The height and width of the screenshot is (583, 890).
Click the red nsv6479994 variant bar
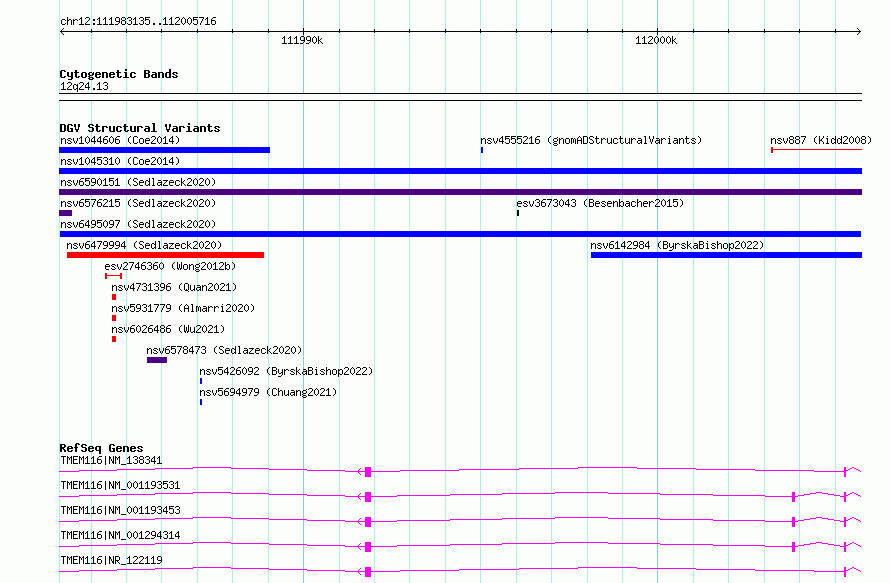[166, 255]
